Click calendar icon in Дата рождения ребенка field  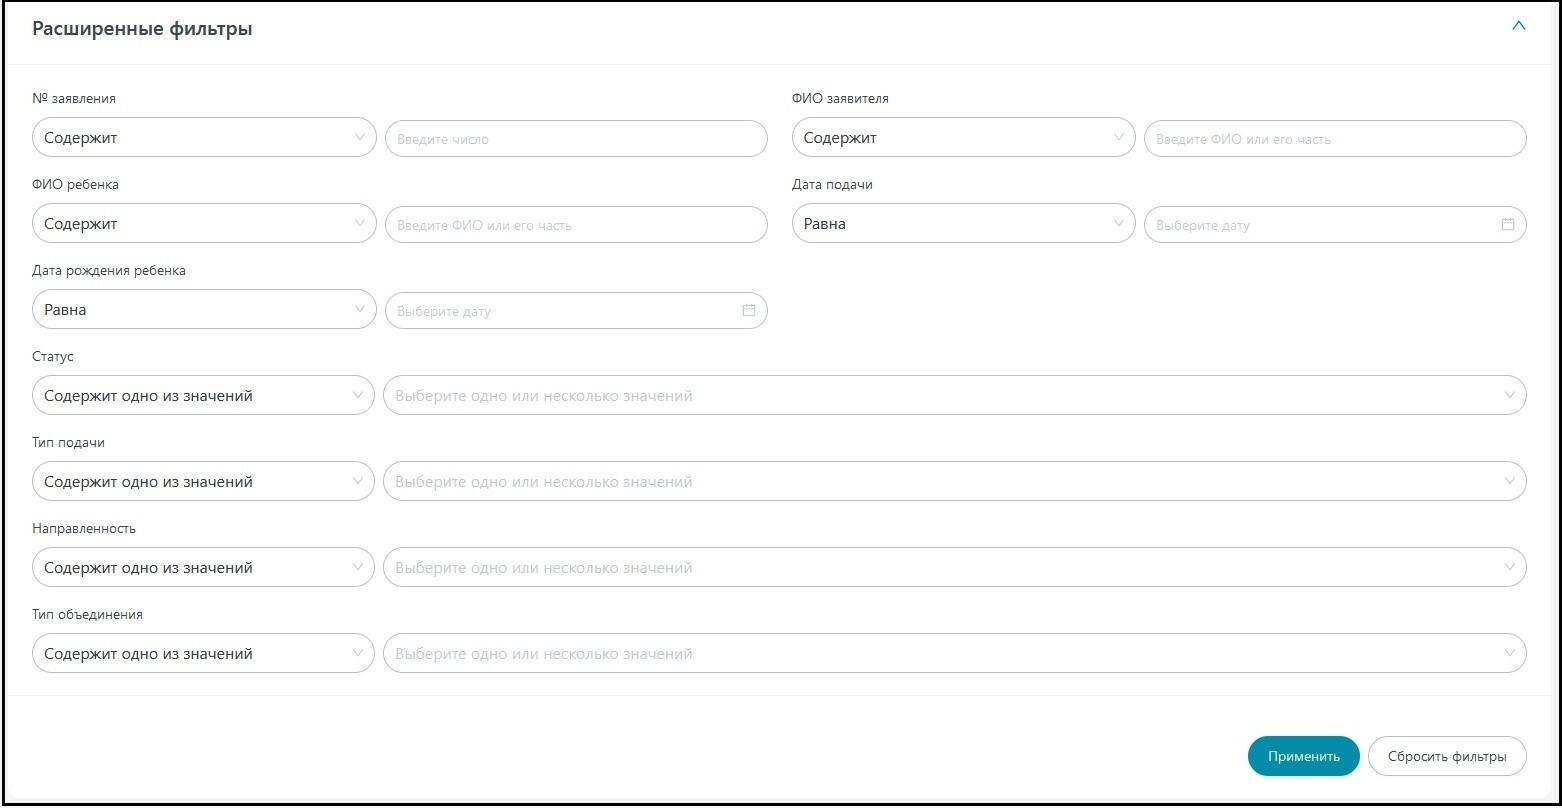[x=748, y=311]
